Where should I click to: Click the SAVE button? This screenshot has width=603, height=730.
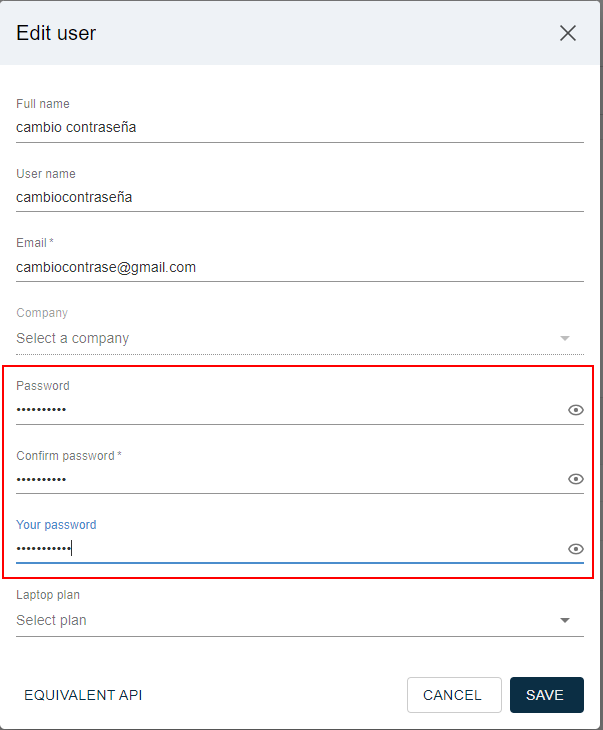pyautogui.click(x=547, y=695)
